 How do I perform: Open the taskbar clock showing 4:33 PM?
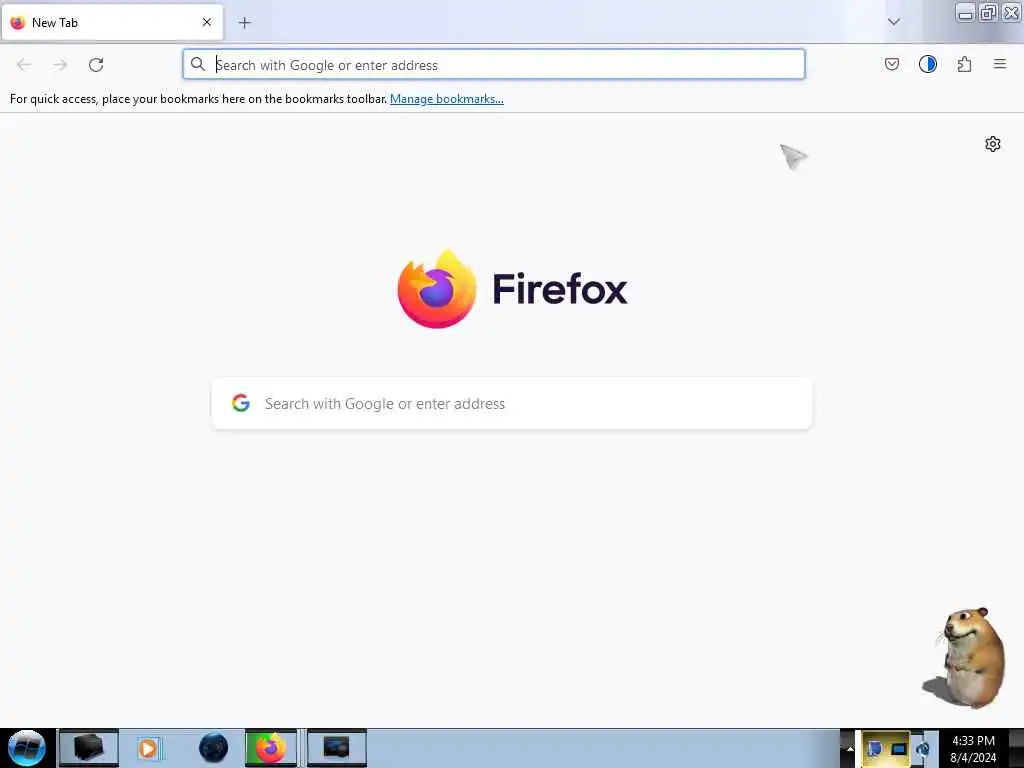(973, 749)
